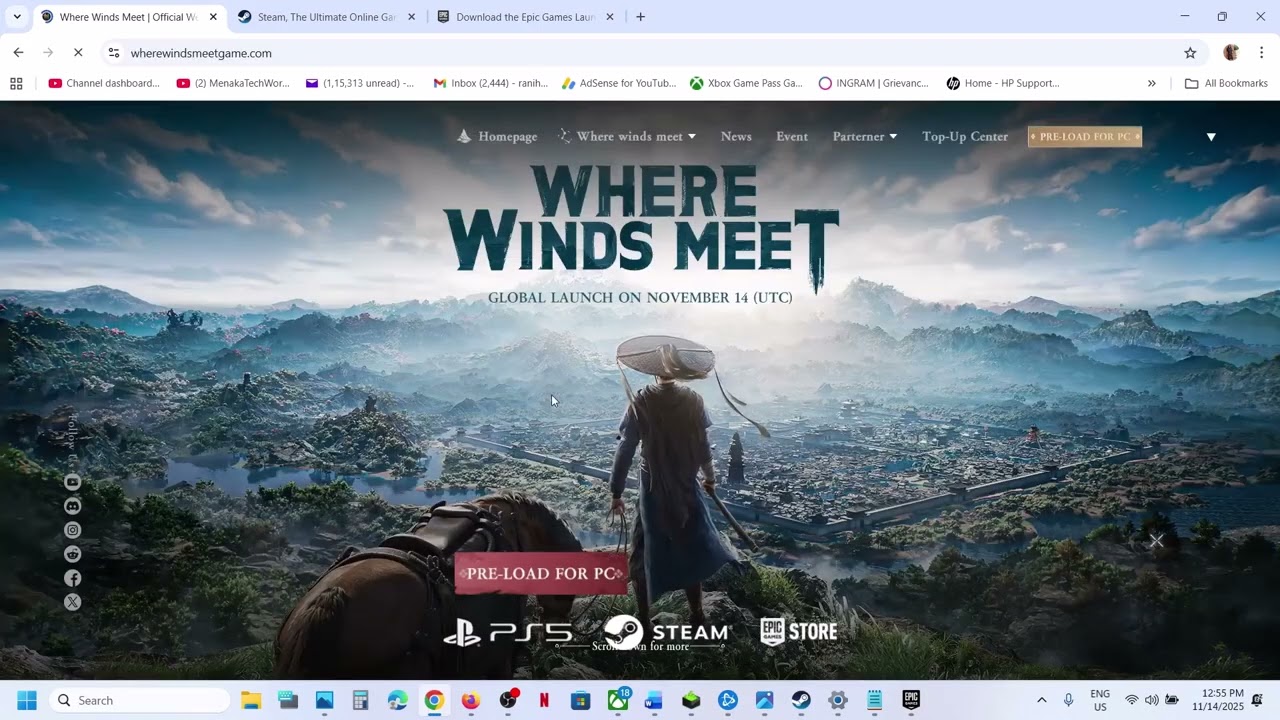Open the Steam app in the taskbar
The width and height of the screenshot is (1280, 720).
(x=801, y=700)
